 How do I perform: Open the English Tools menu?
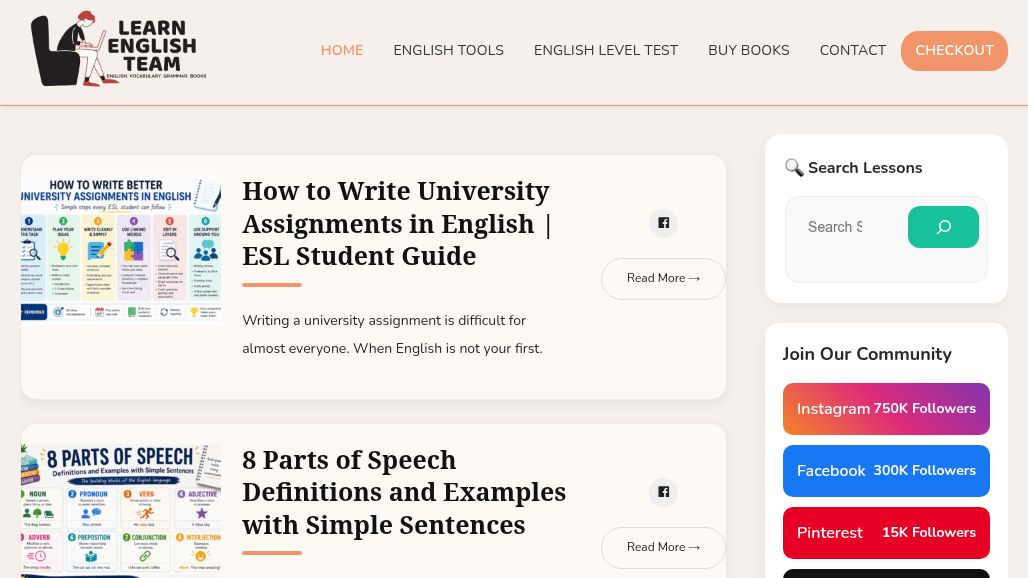448,50
